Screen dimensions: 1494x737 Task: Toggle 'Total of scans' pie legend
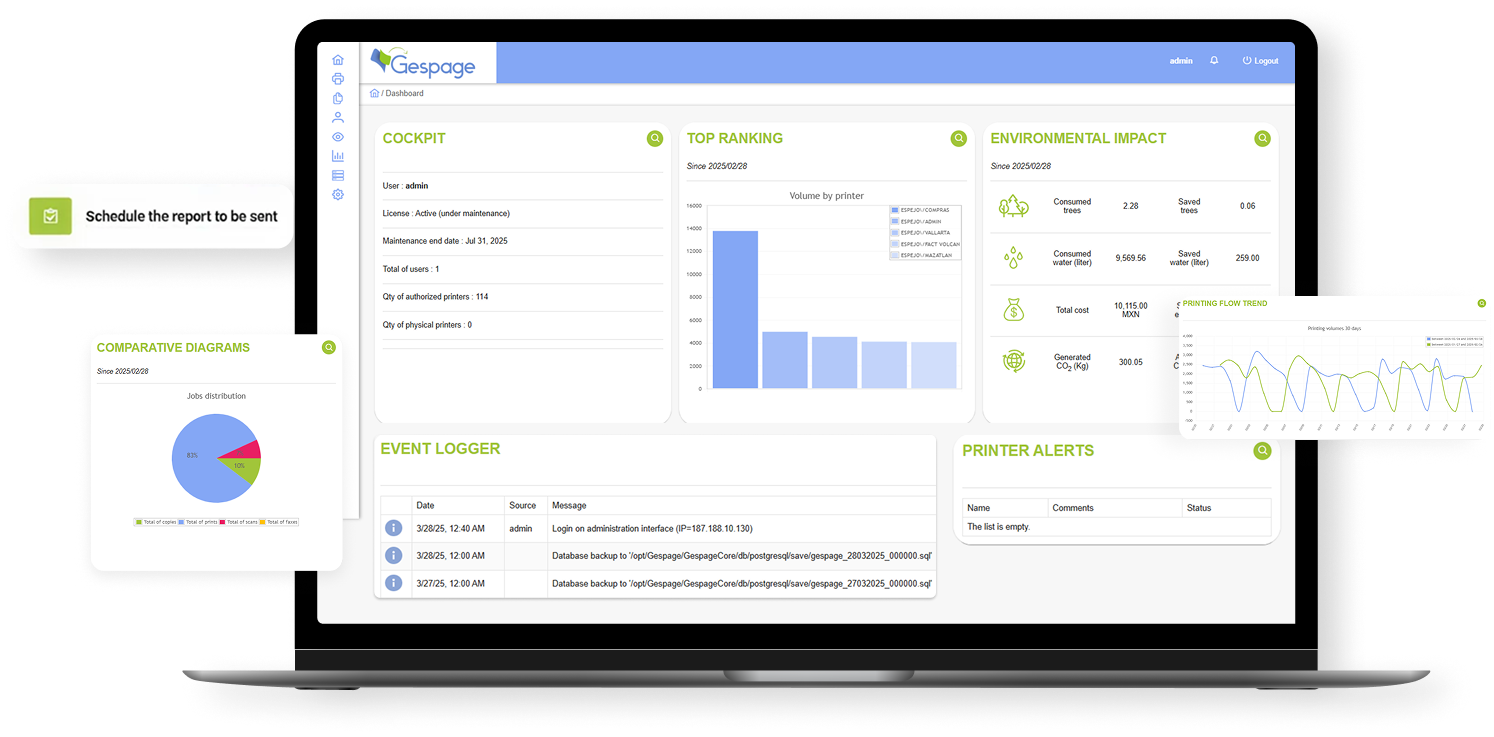point(239,522)
